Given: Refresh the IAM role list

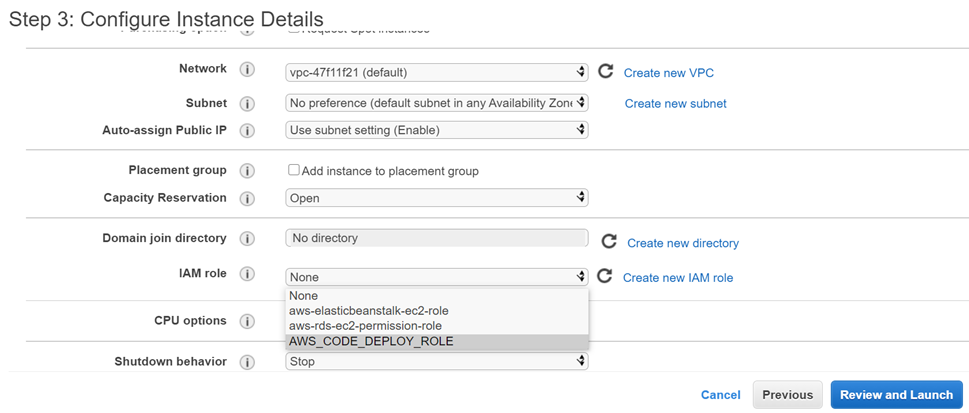Looking at the screenshot, I should coord(604,277).
